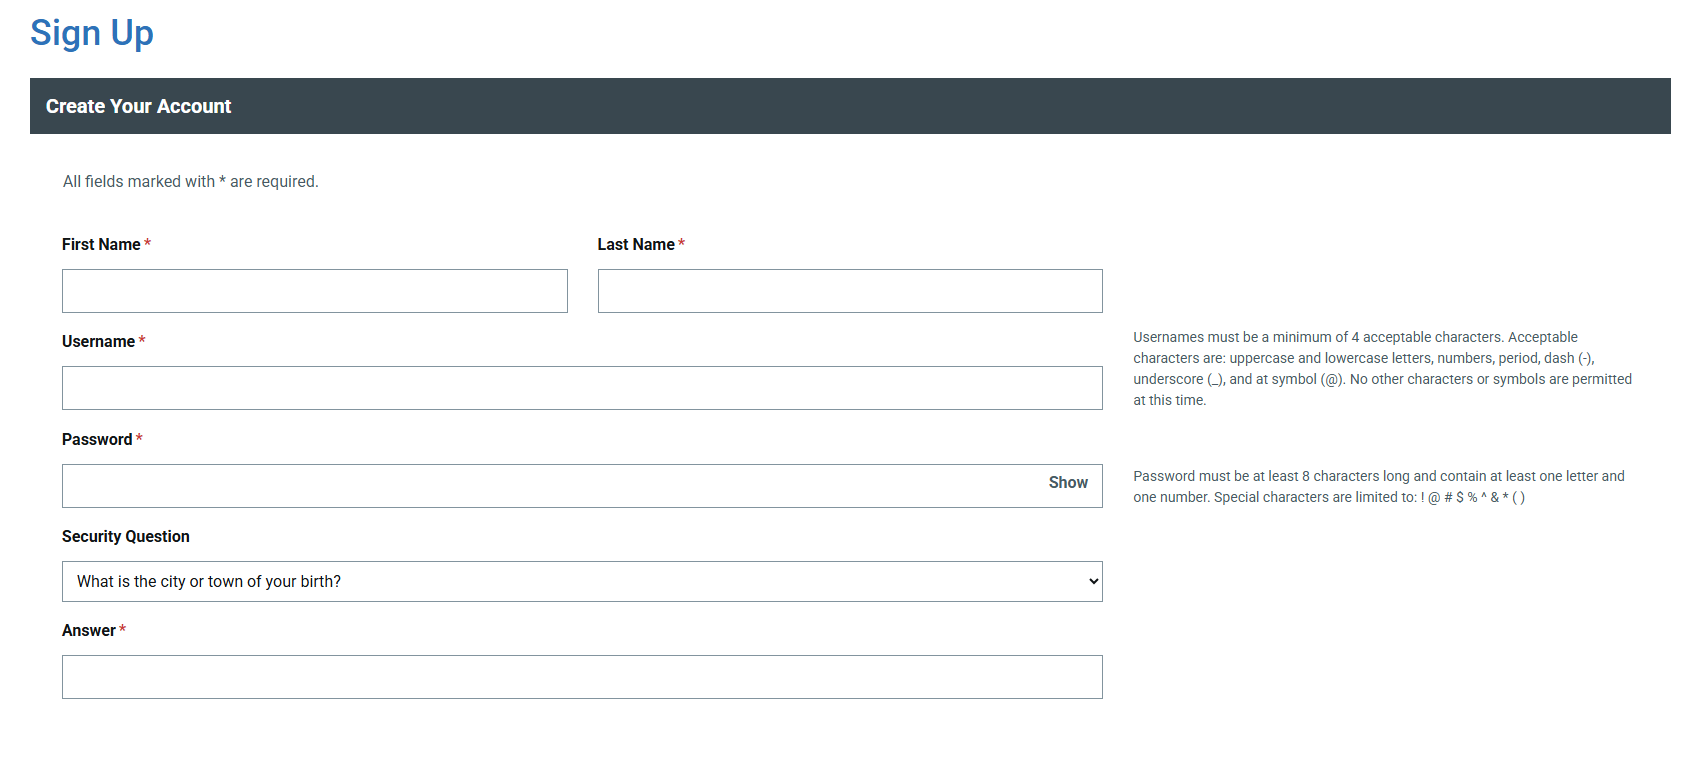This screenshot has height=765, width=1702.
Task: Click the required fields notice text
Action: click(x=190, y=181)
